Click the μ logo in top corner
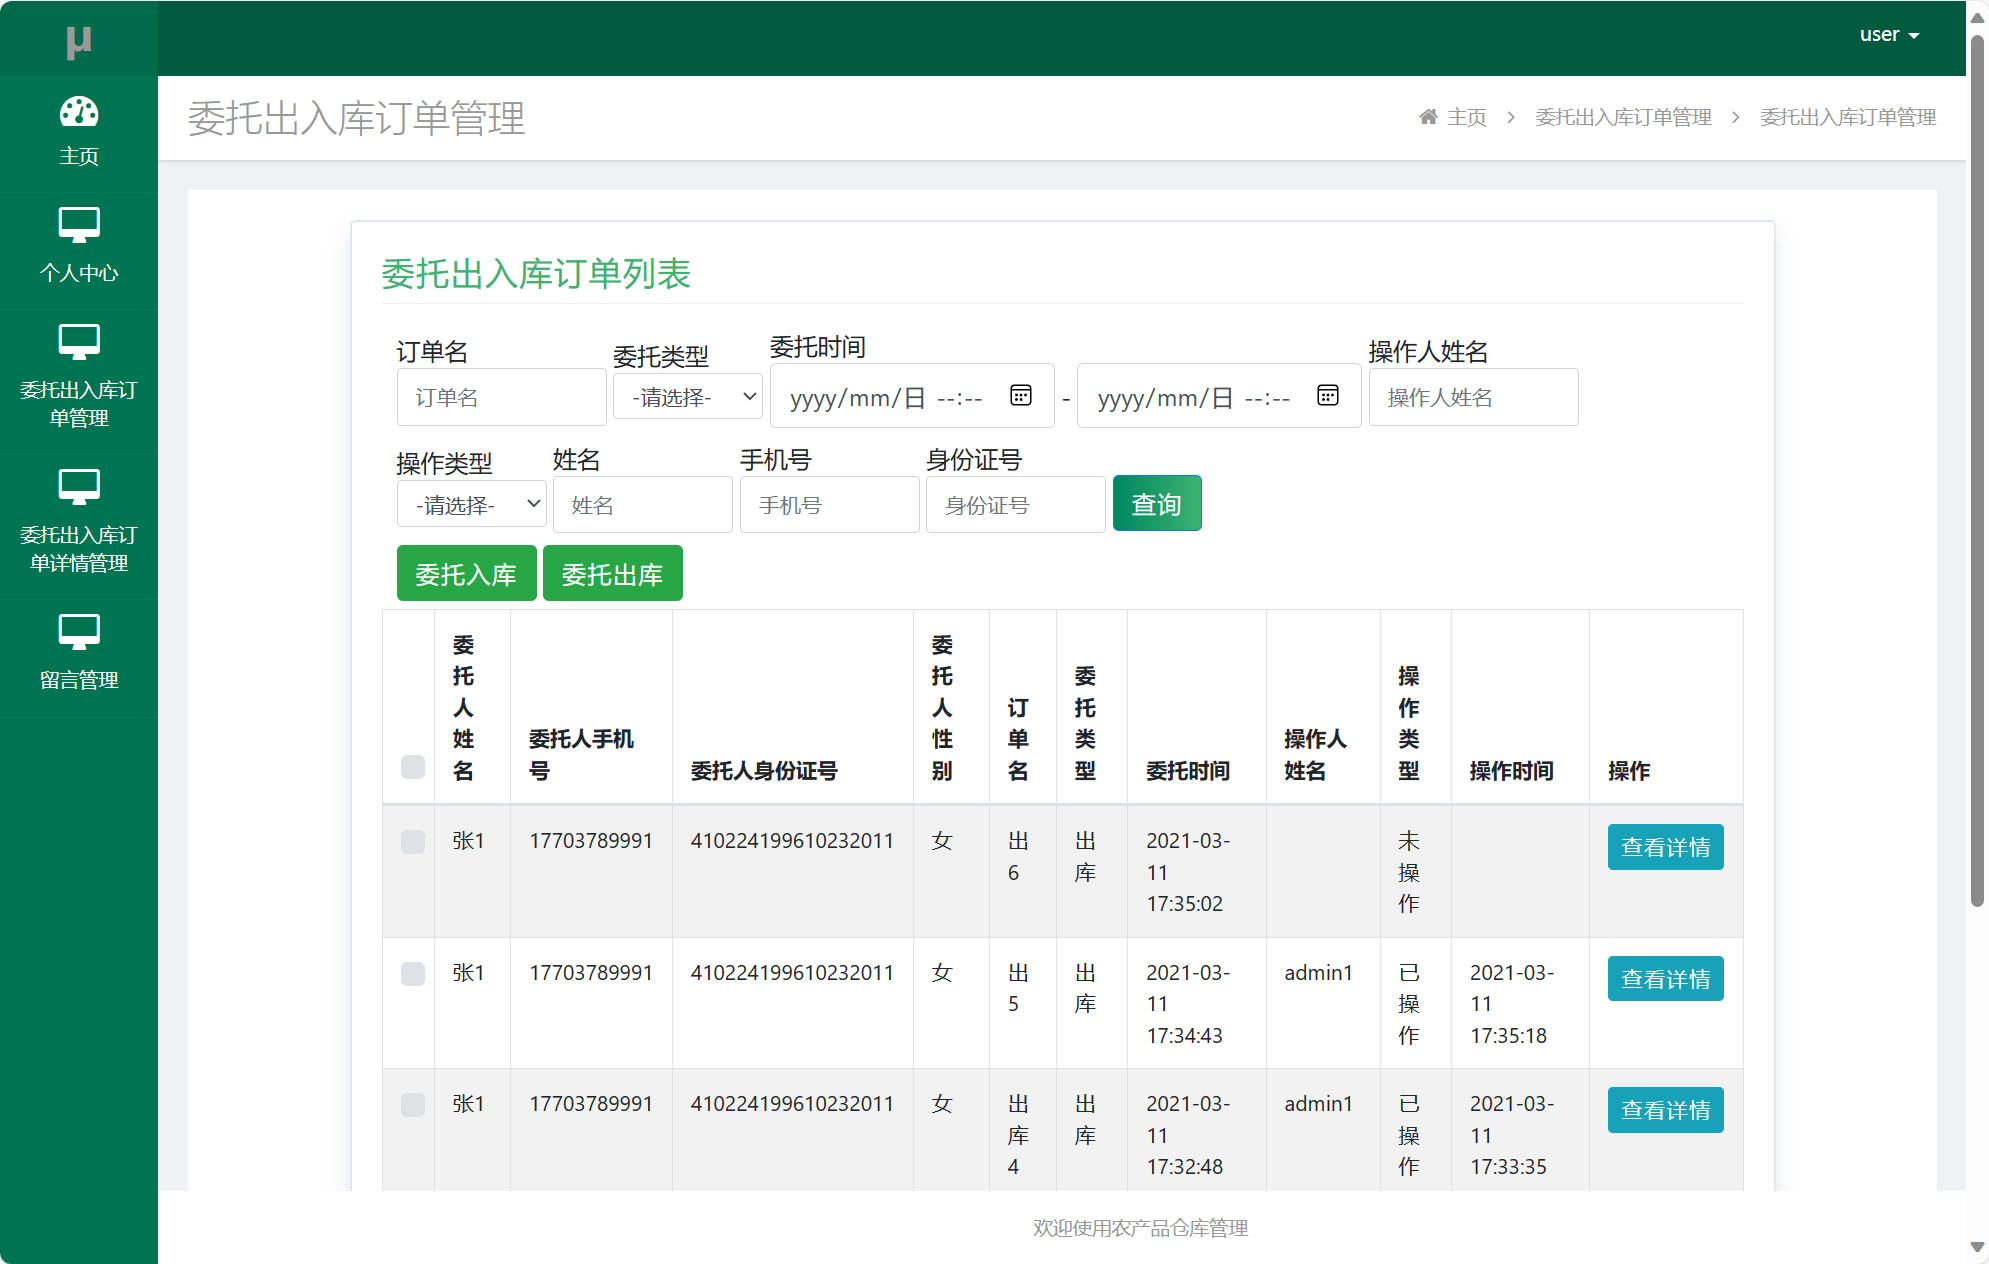The width and height of the screenshot is (1989, 1264). (x=79, y=40)
